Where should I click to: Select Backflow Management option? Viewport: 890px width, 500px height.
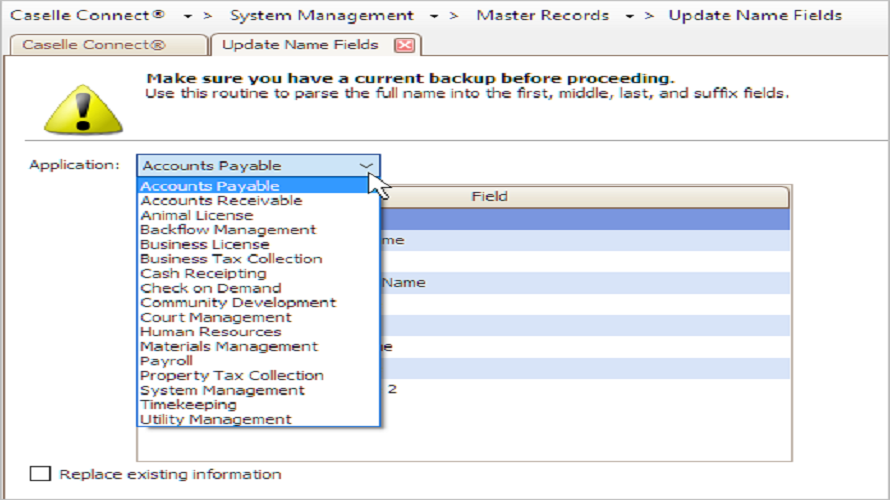(258, 230)
